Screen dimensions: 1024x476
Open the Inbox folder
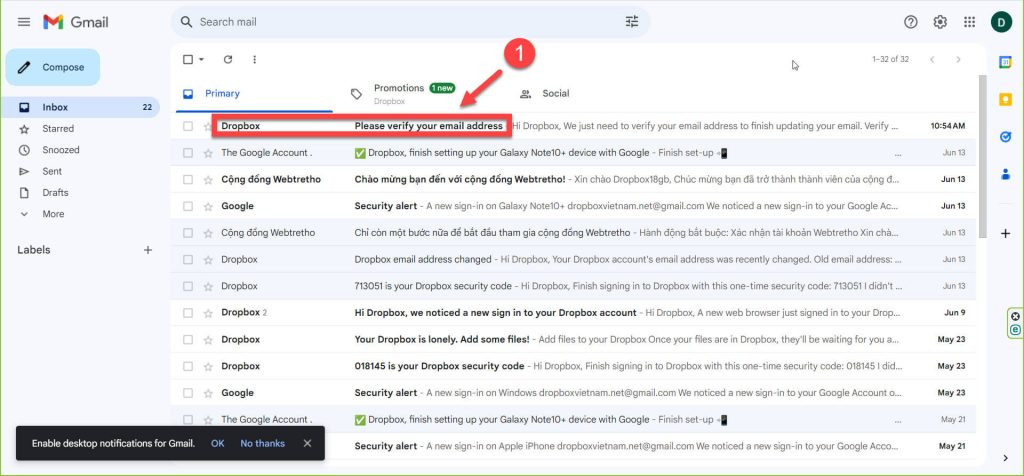[x=80, y=107]
